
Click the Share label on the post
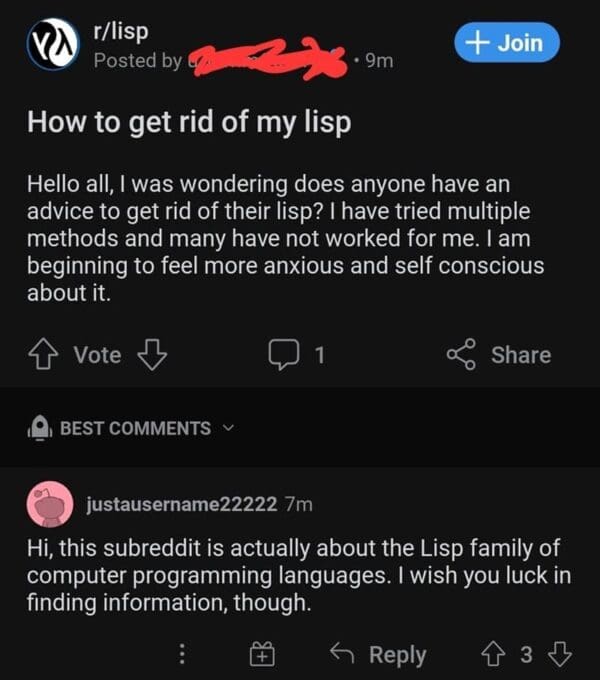521,355
